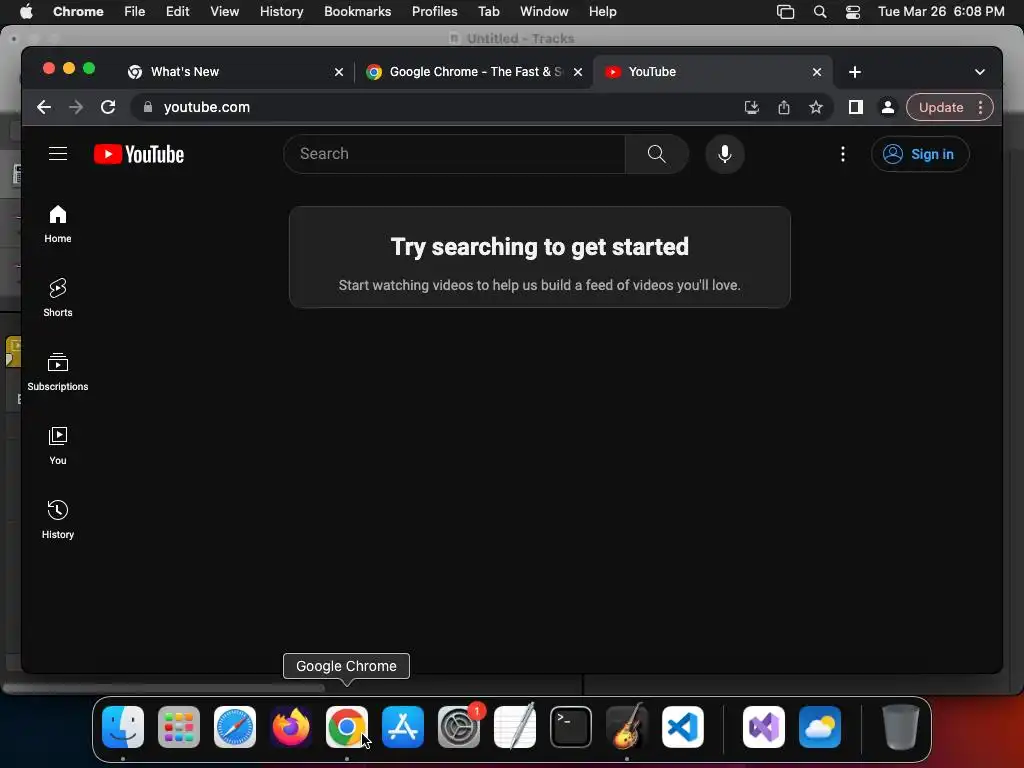Expand the tab search dropdown arrow
The image size is (1024, 768).
tap(980, 72)
